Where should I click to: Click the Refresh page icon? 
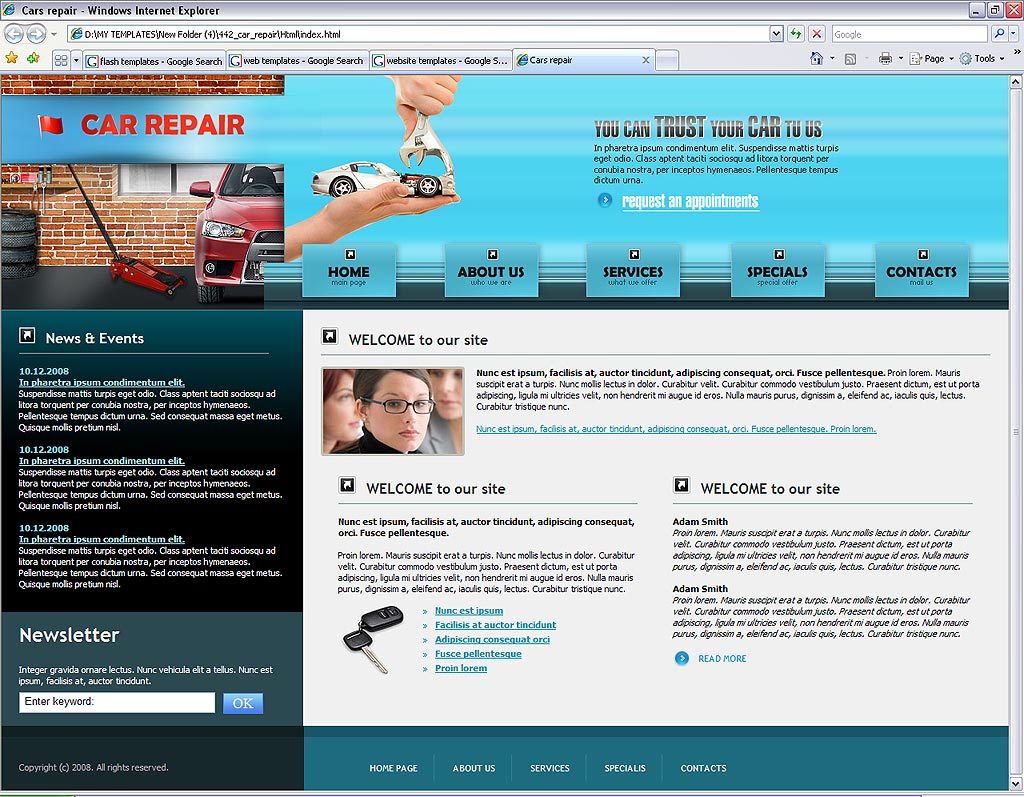[796, 34]
